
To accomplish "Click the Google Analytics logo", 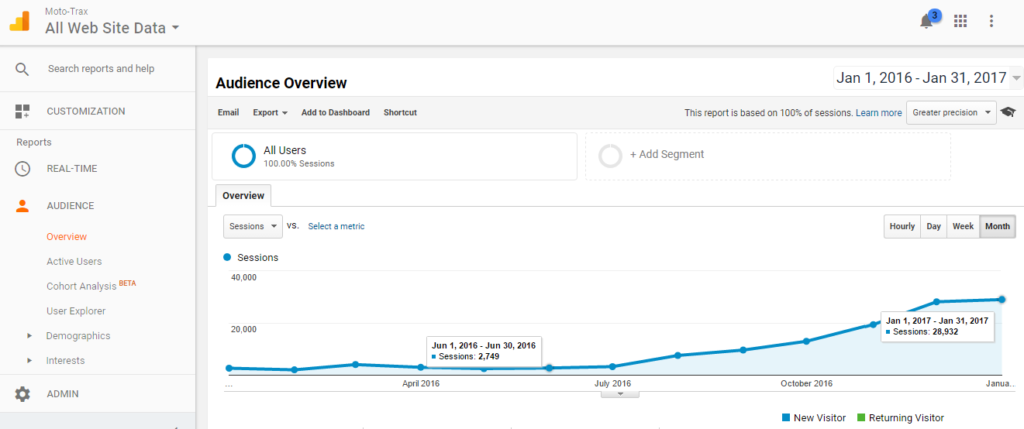I will pyautogui.click(x=19, y=22).
